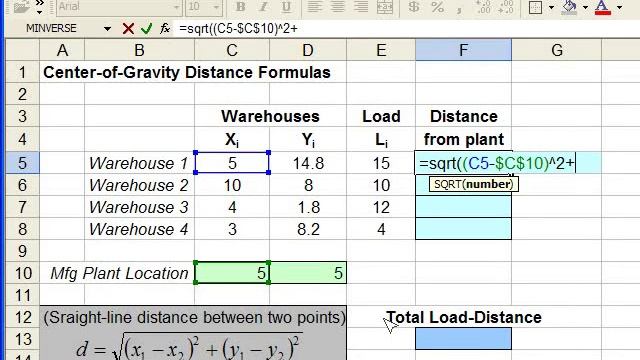
Task: Click Warehouse 1 load cell showing 15
Action: (x=381, y=163)
